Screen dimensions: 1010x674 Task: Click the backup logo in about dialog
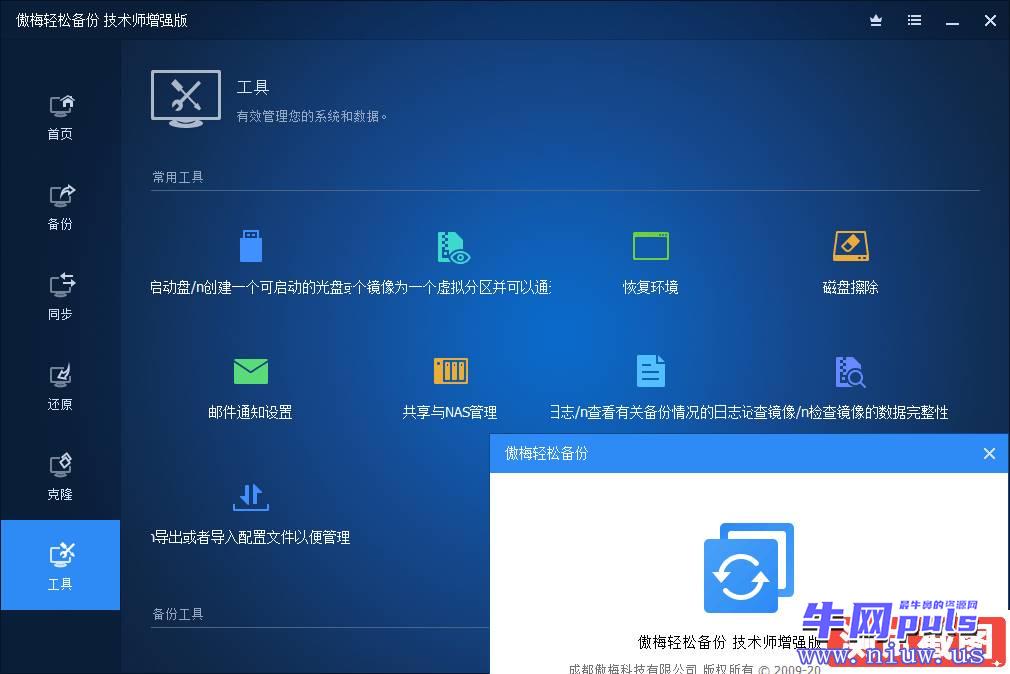(x=748, y=568)
